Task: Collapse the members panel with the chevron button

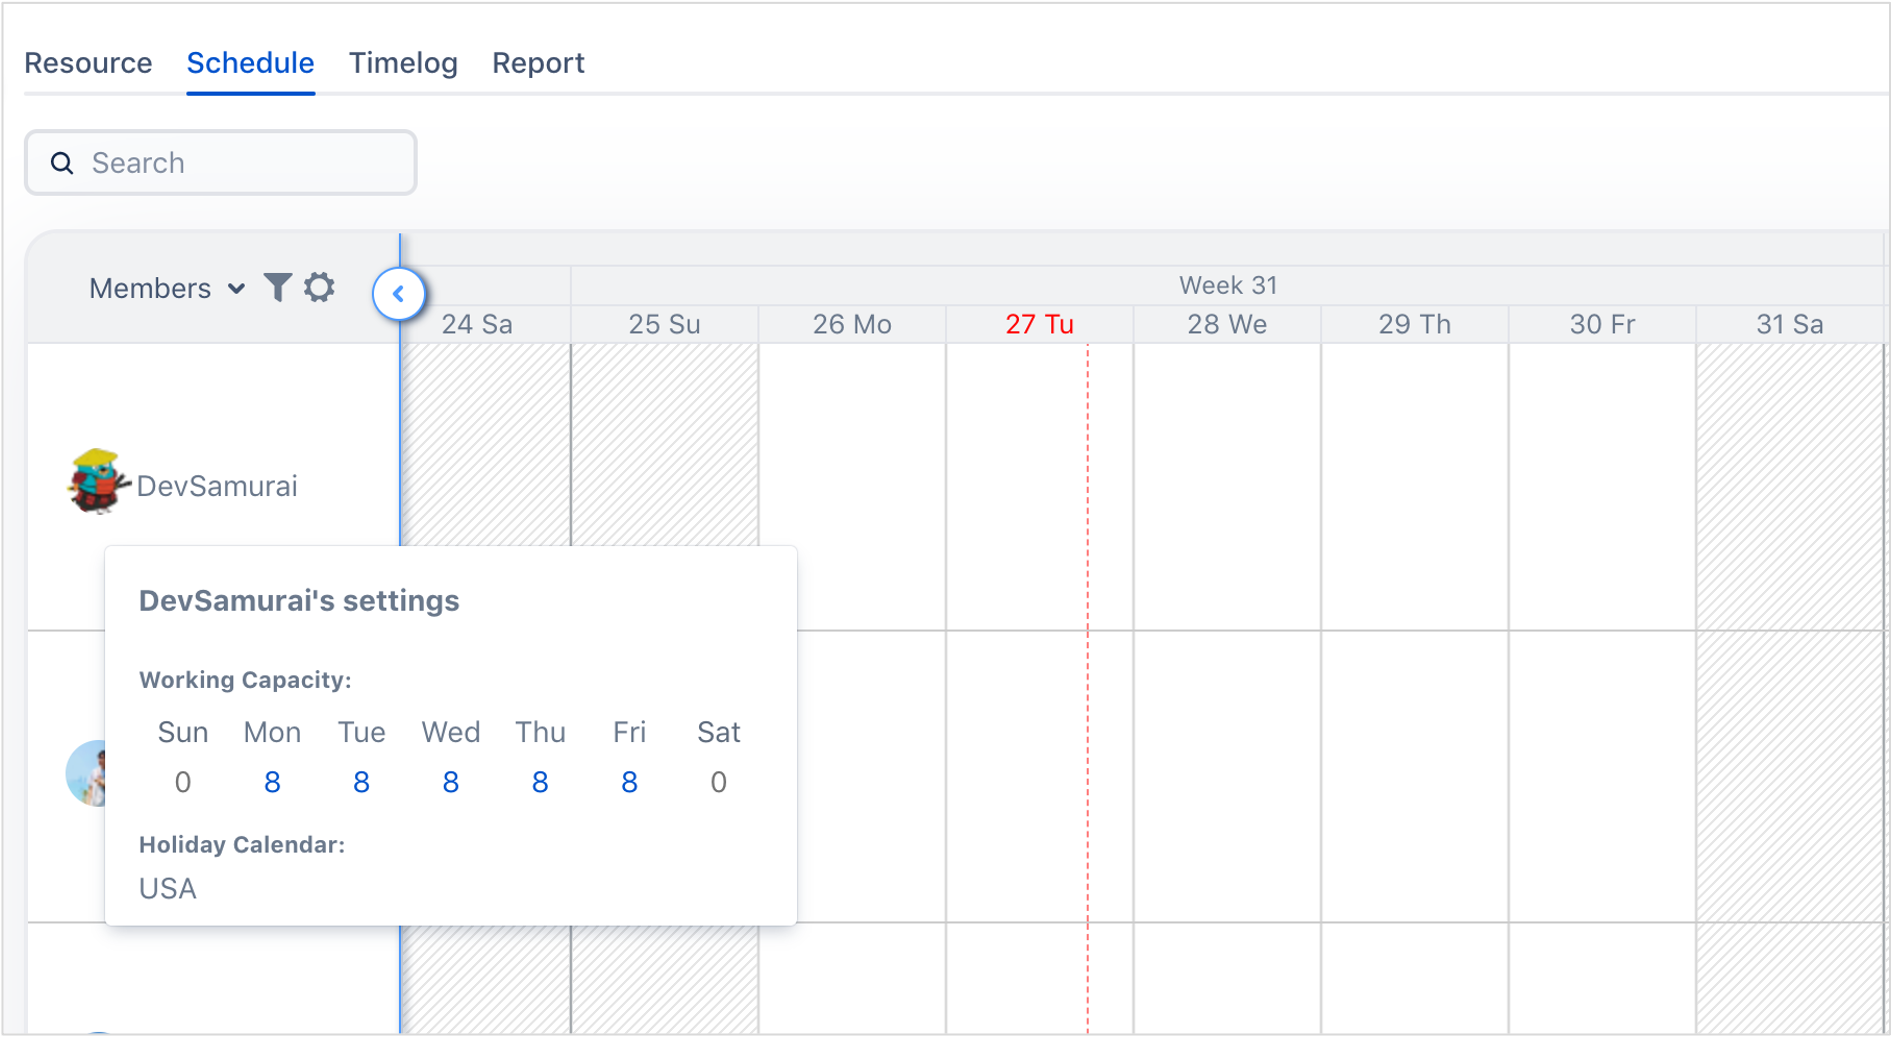Action: [x=399, y=294]
